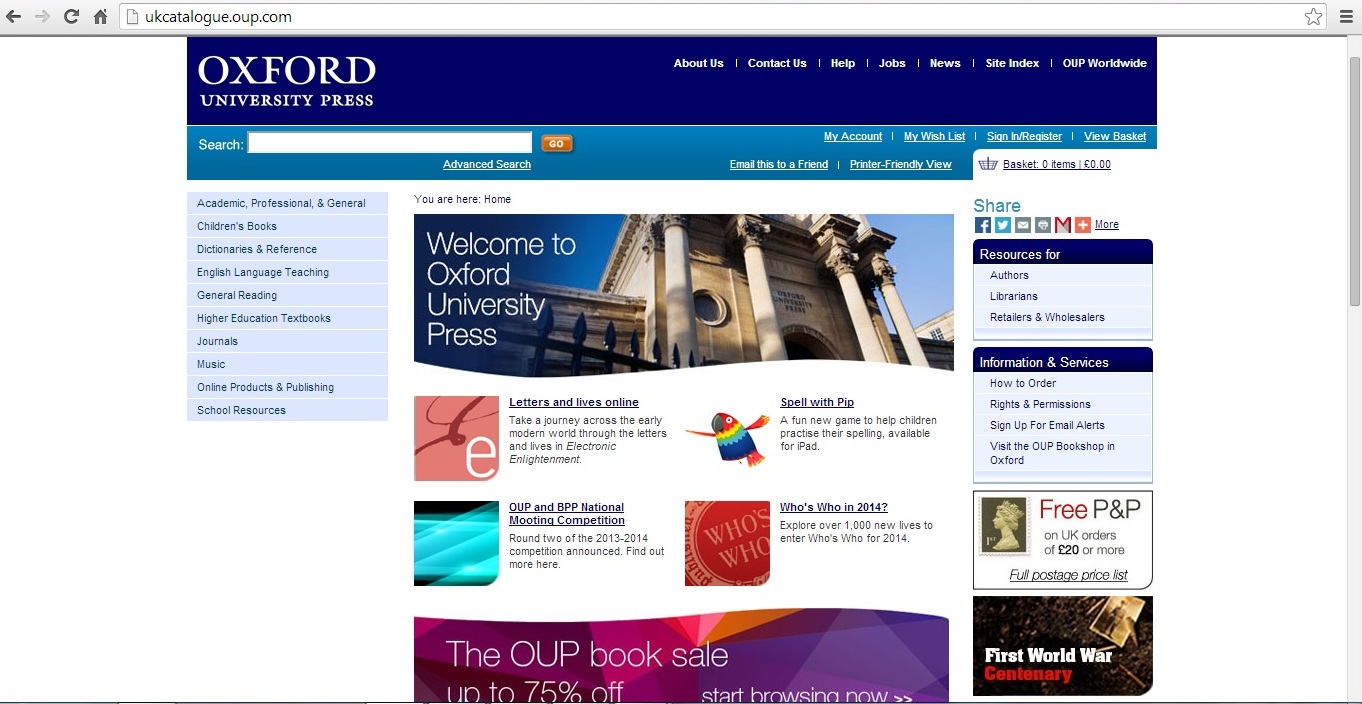
Task: Share page via Twitter icon
Action: pos(1003,225)
